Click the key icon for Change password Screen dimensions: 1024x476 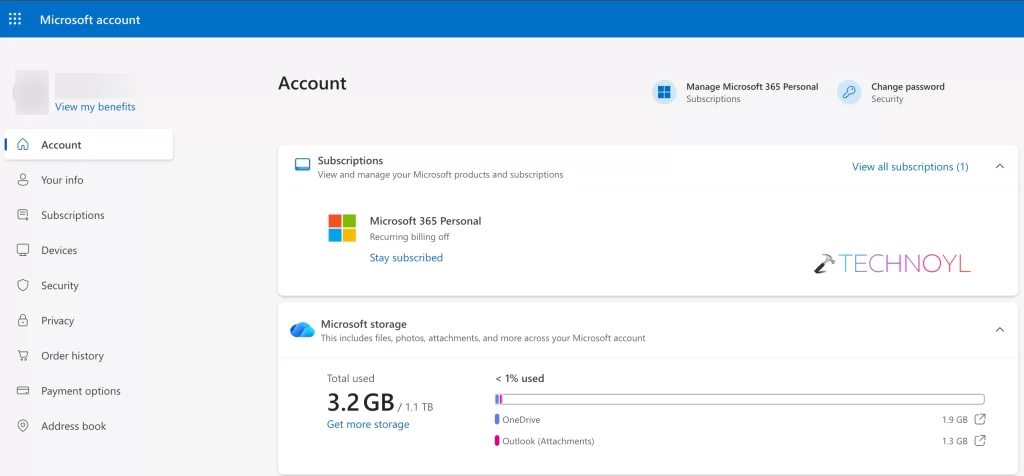tap(849, 92)
